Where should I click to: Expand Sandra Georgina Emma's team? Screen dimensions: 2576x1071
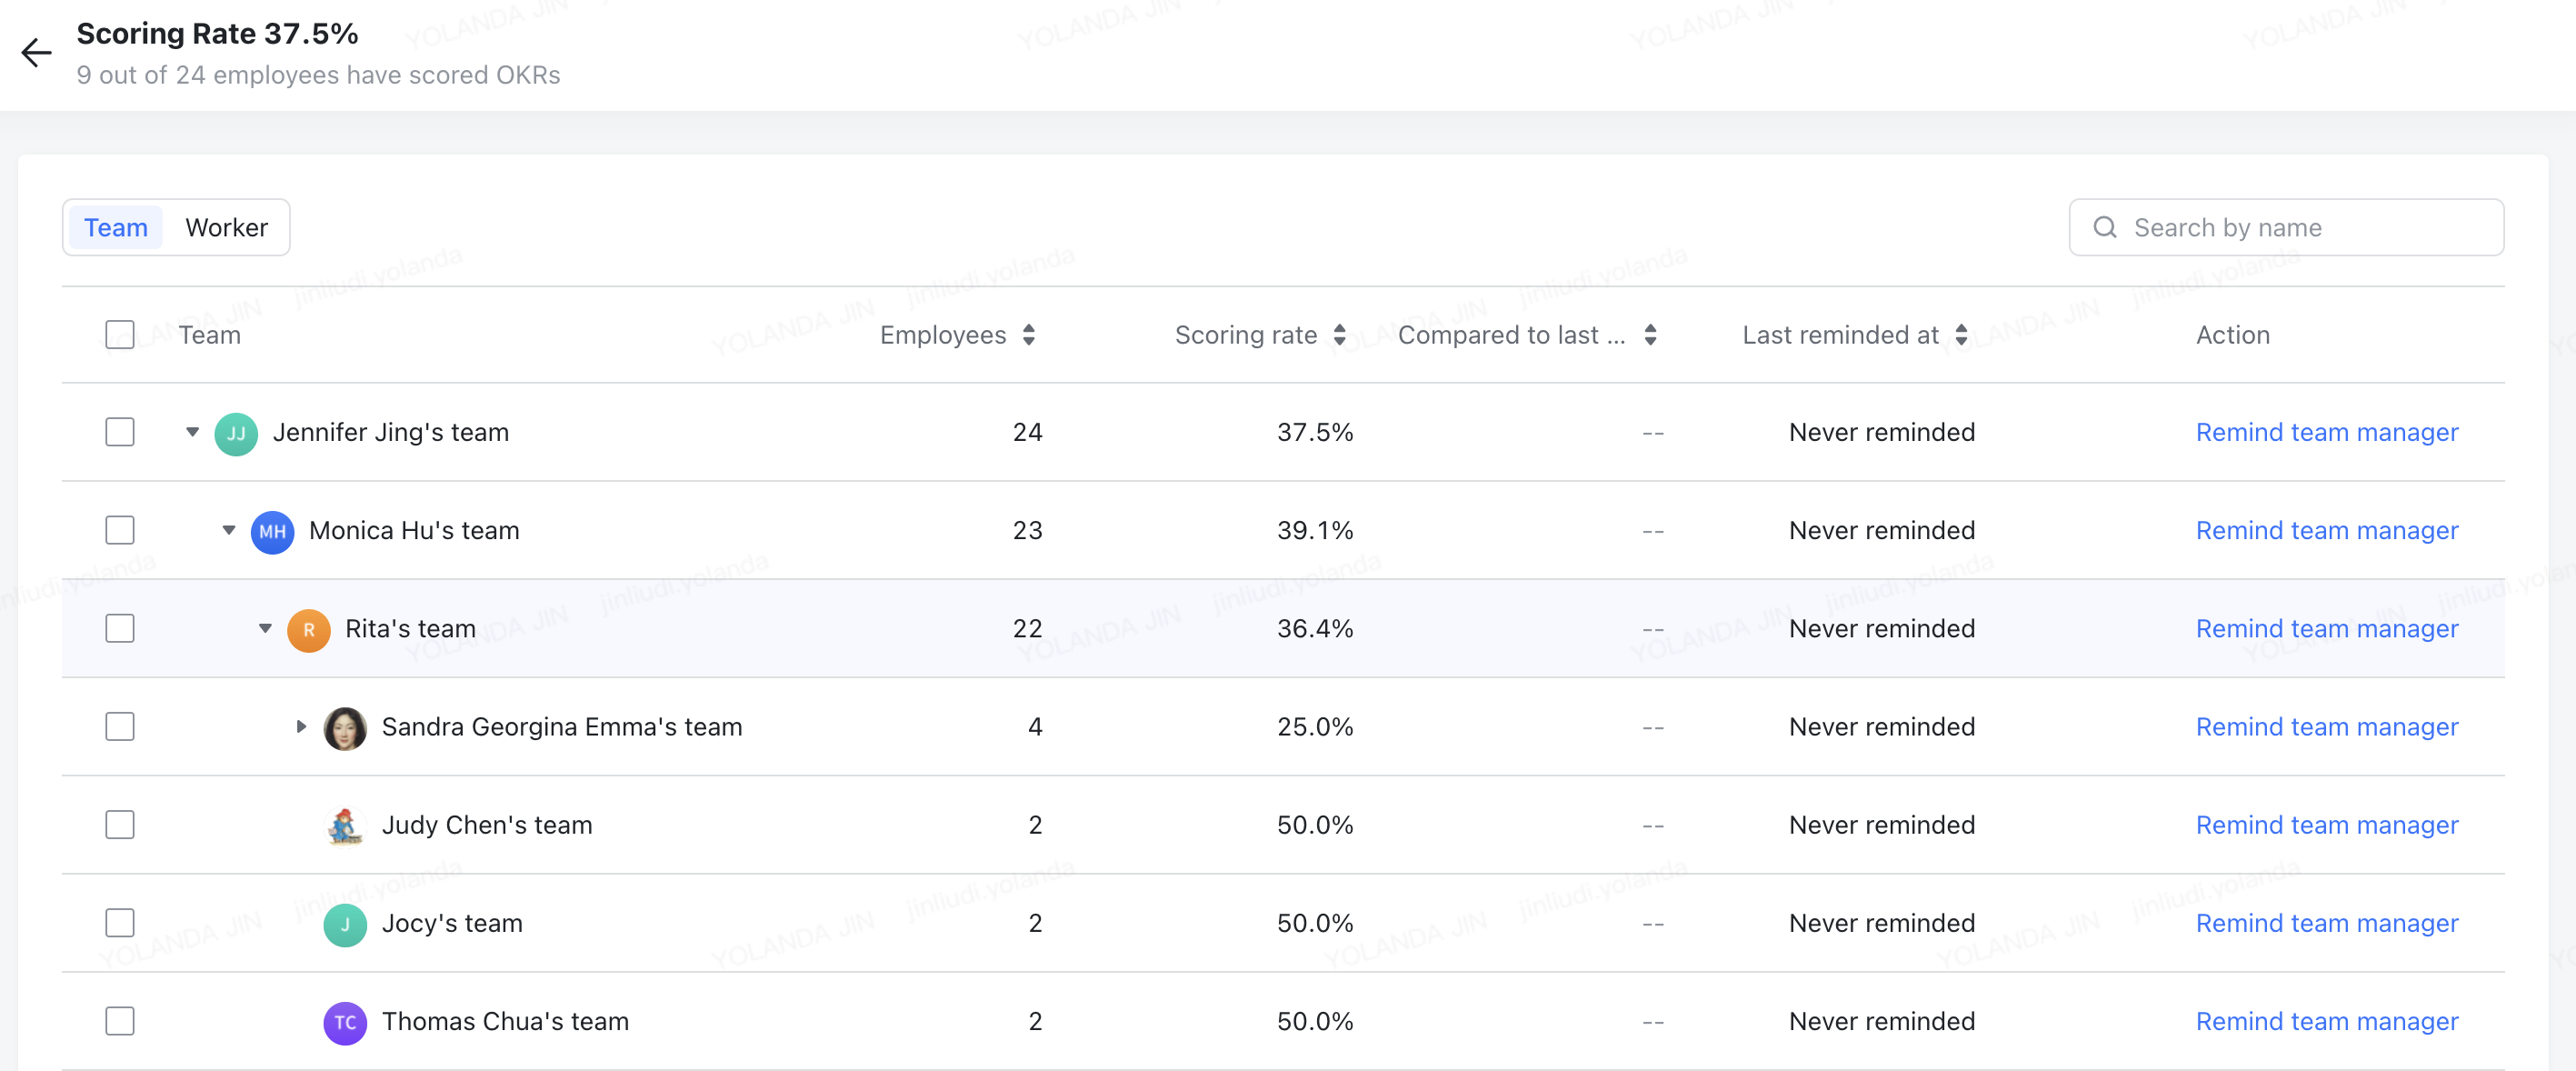[300, 727]
